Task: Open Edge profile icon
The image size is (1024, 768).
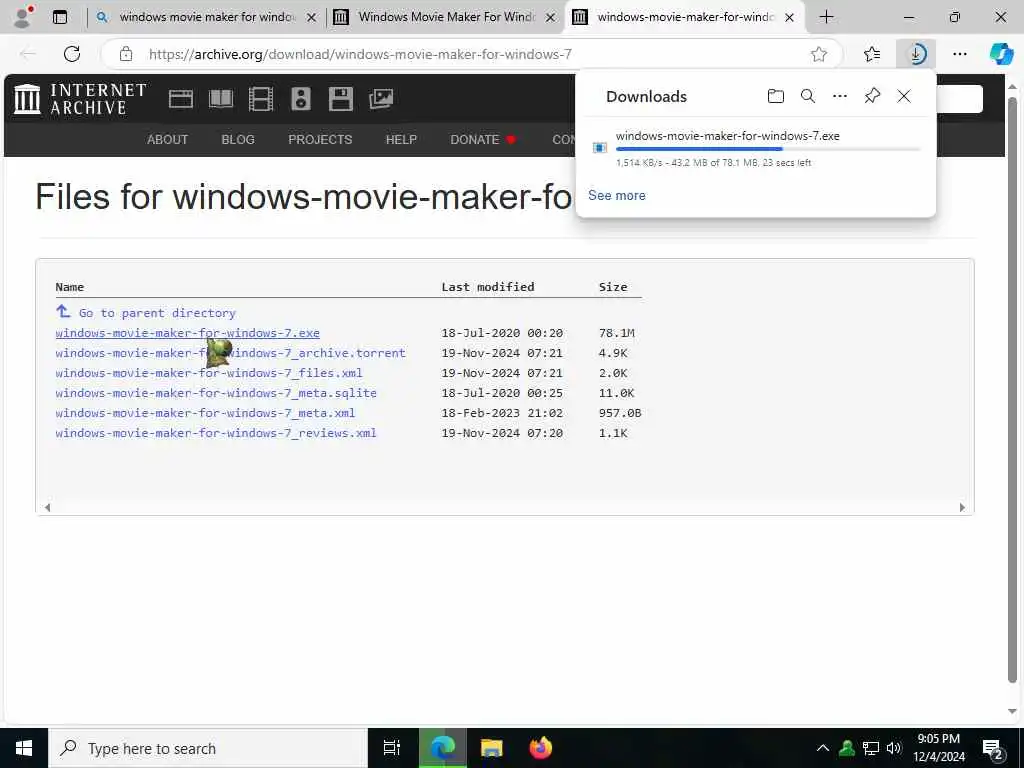Action: point(22,16)
